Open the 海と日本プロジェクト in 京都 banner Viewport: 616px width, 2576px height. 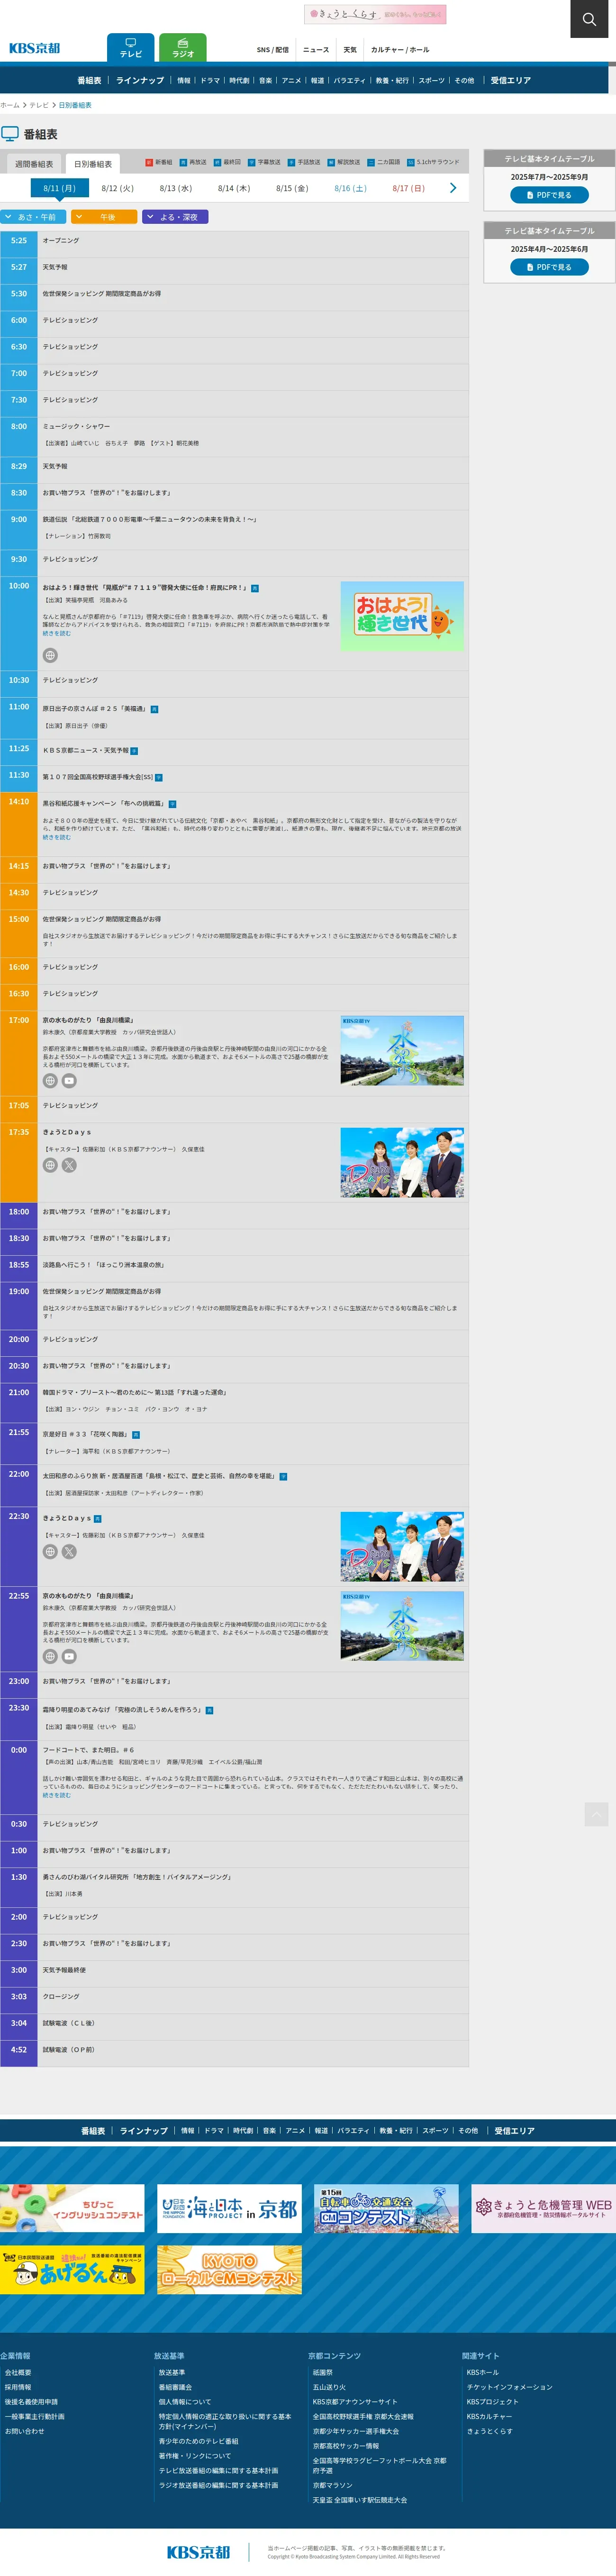click(229, 2208)
